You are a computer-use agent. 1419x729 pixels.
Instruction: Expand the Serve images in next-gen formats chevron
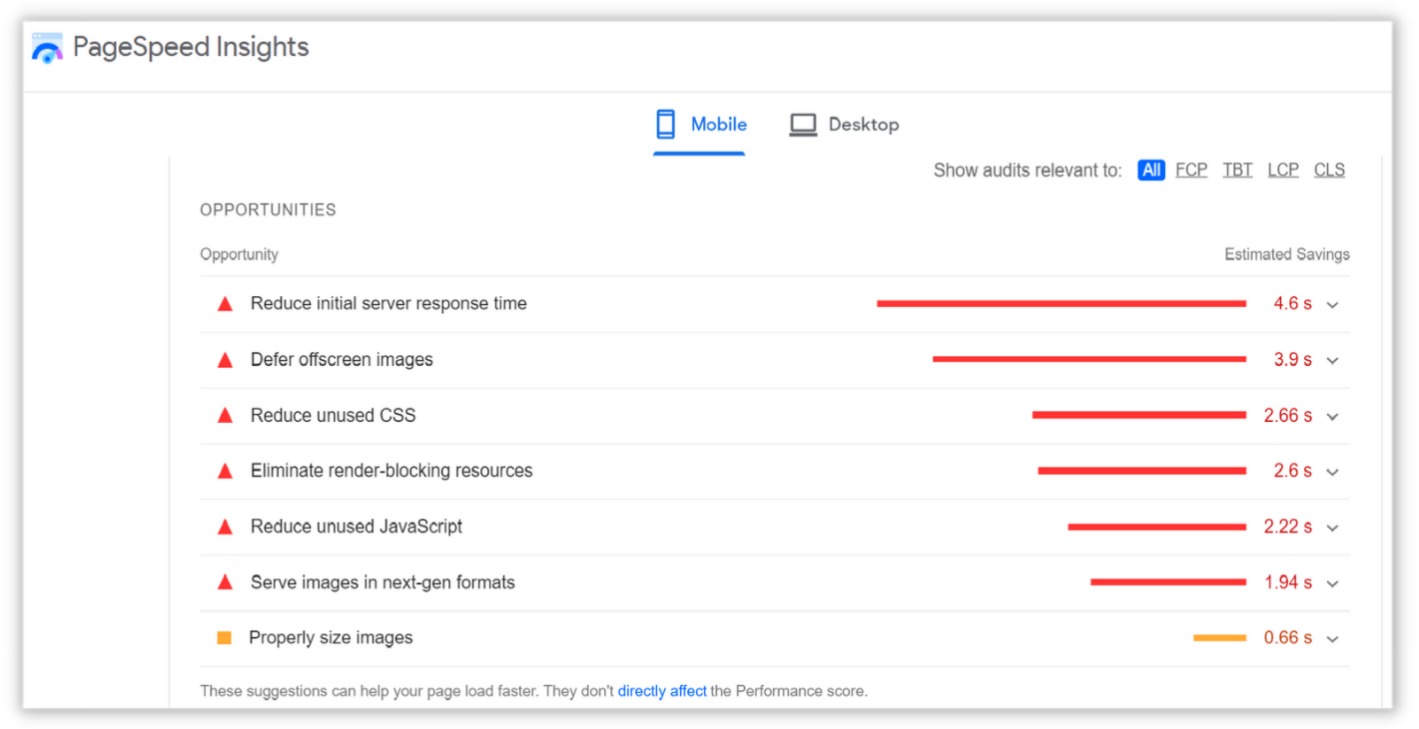tap(1332, 583)
